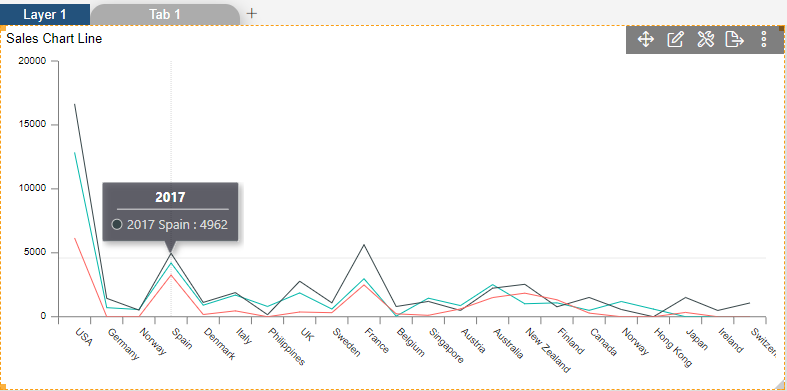787x391 pixels.
Task: Click the 20000 y-axis label
Action: (x=32, y=61)
